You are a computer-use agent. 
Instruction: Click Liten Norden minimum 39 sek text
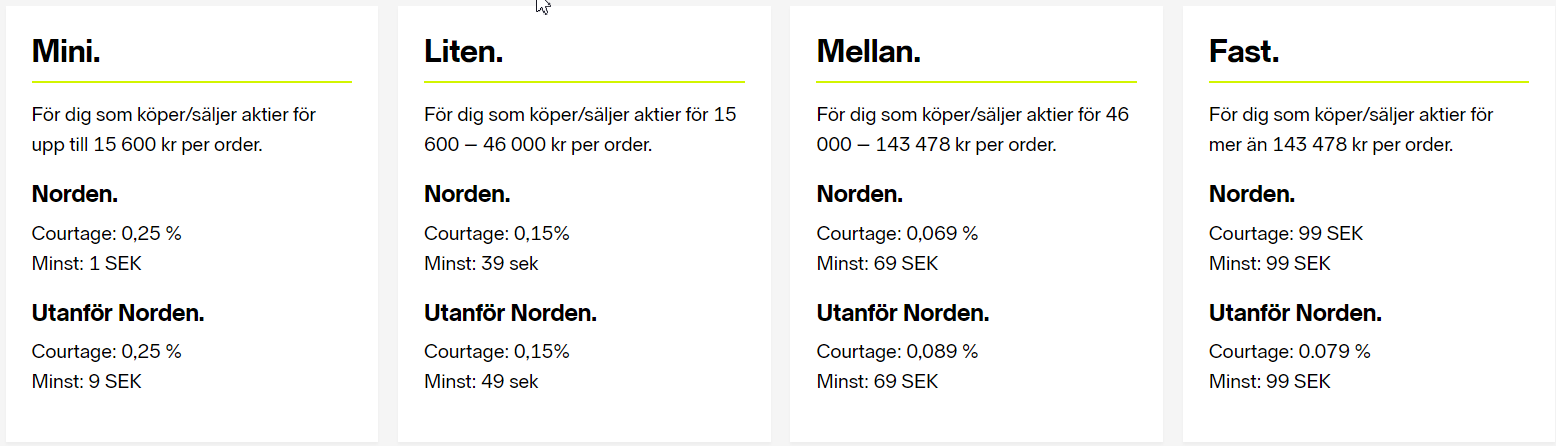coord(481,264)
